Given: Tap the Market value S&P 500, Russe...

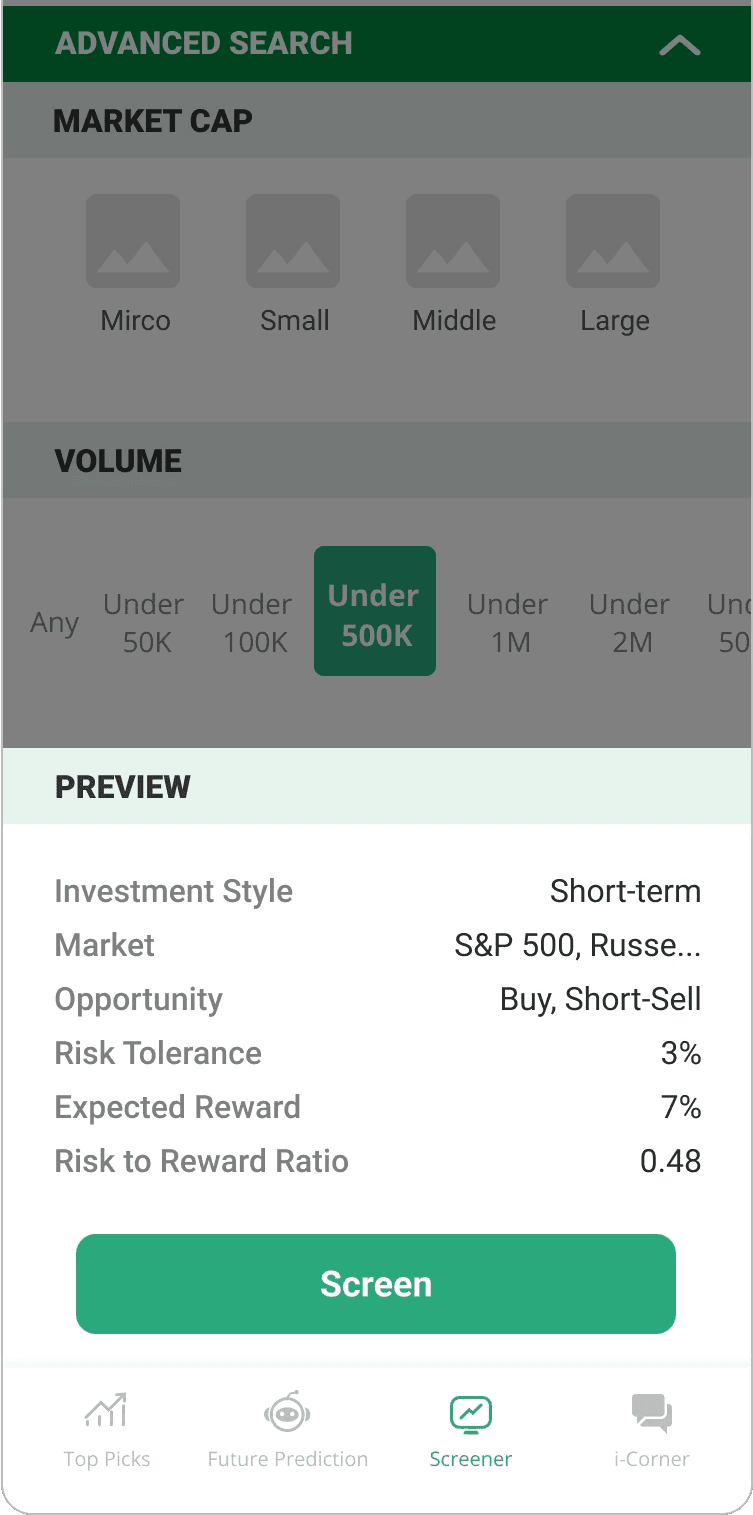Looking at the screenshot, I should coord(578,945).
